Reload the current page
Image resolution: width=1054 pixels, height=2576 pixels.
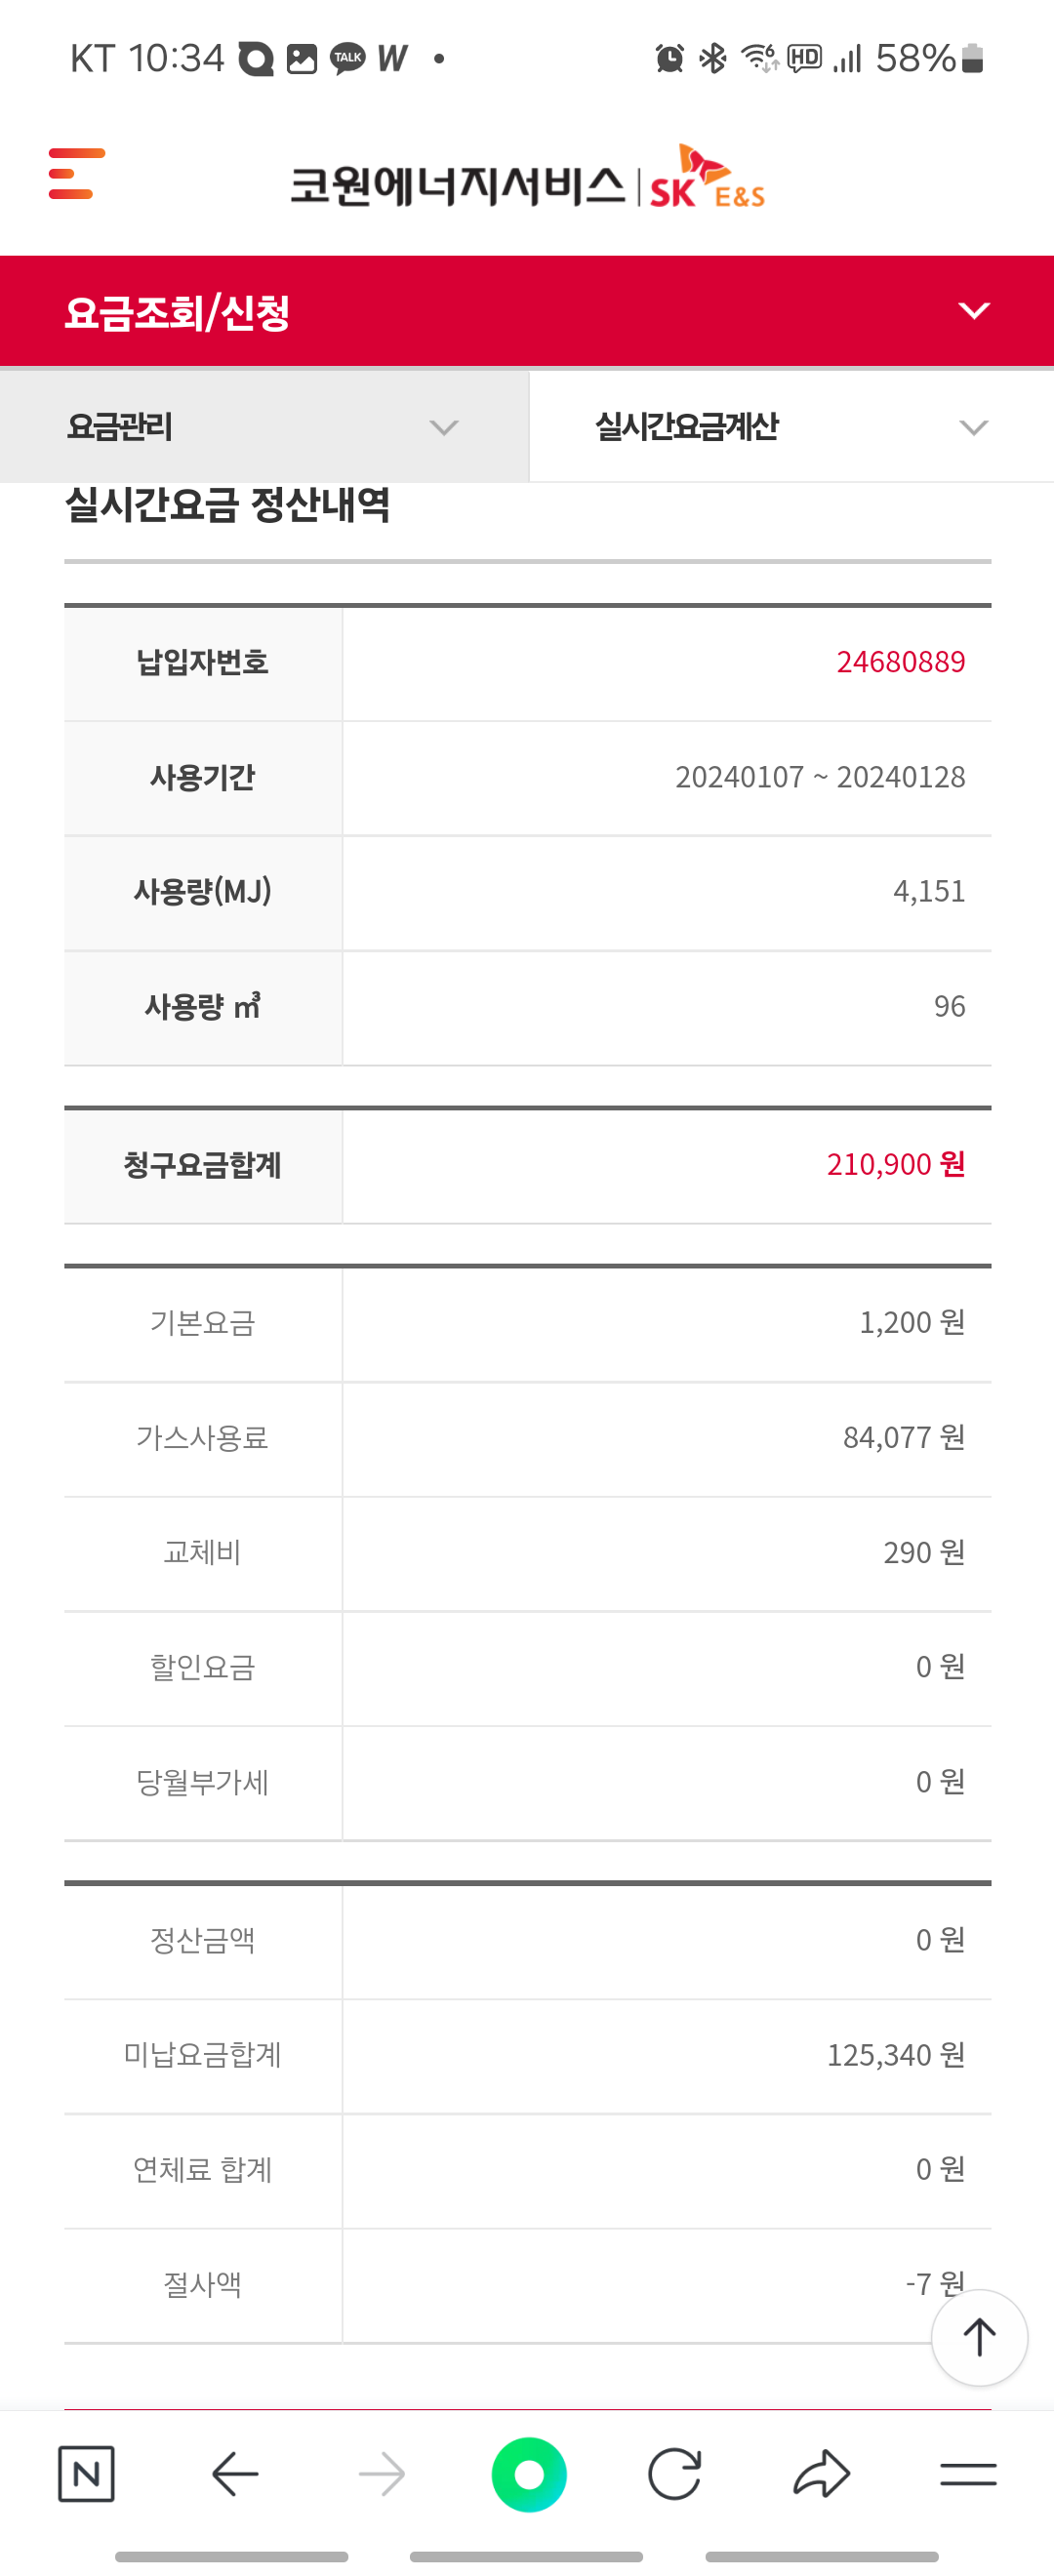(675, 2474)
